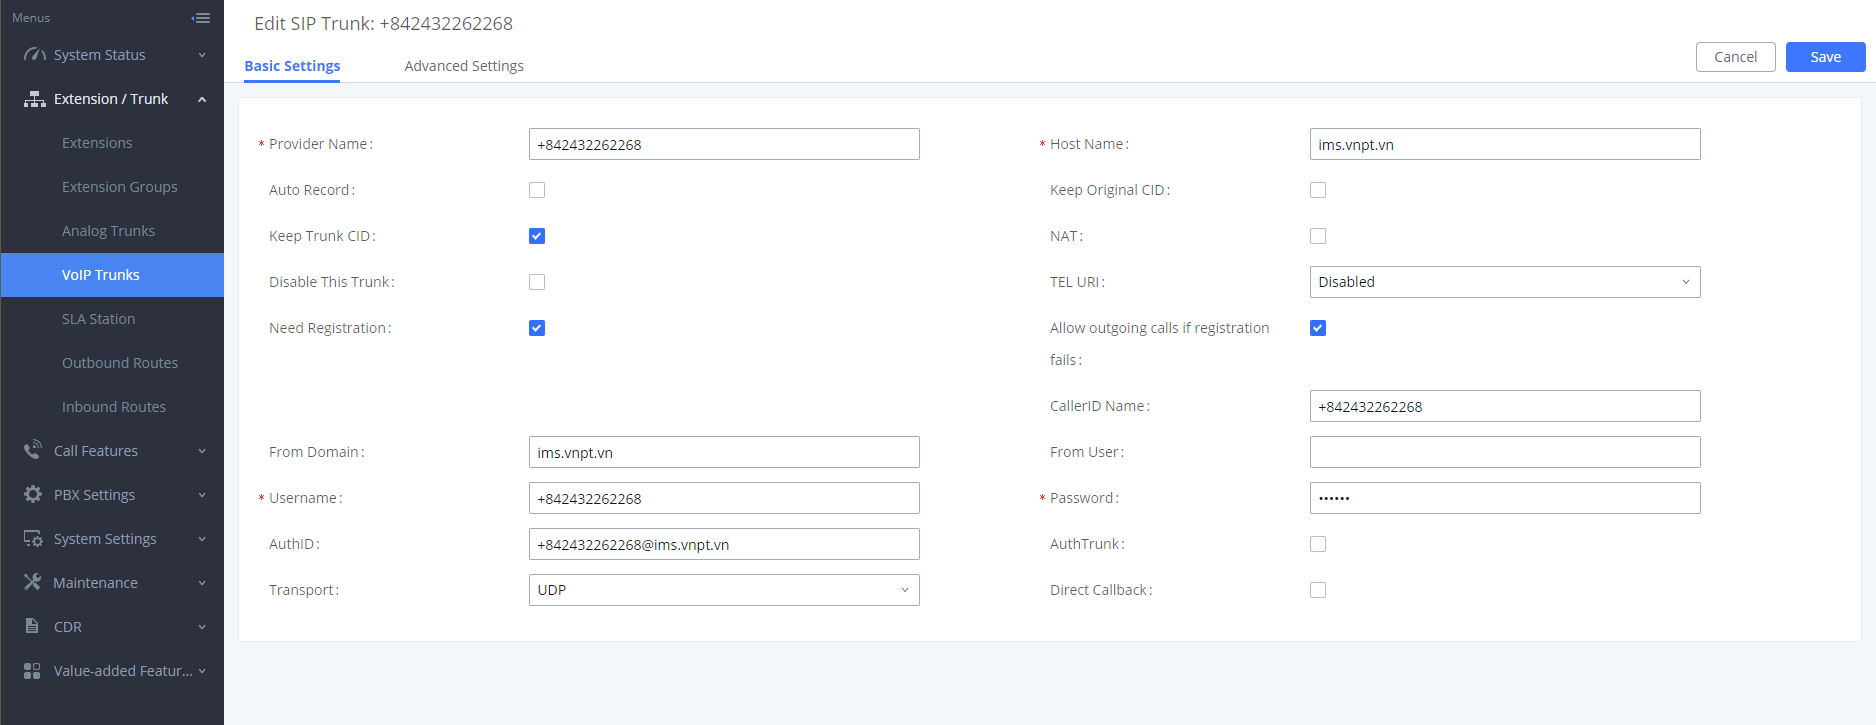
Task: Click the empty From User field
Action: pyautogui.click(x=1505, y=452)
